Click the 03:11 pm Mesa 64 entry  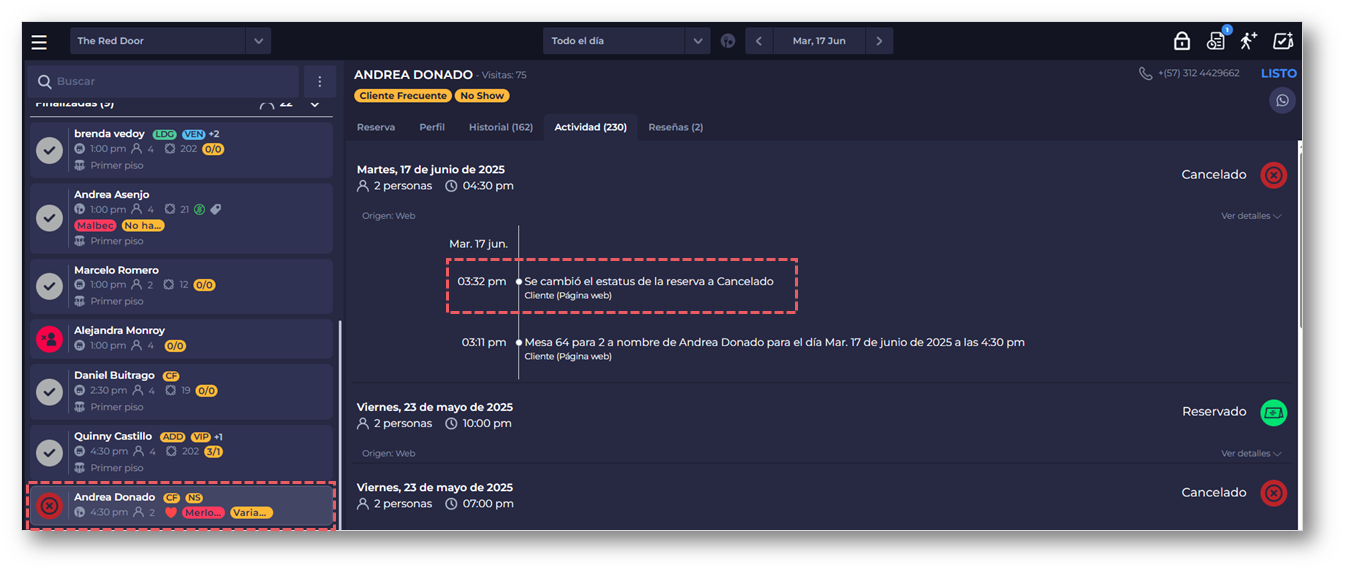coord(741,348)
